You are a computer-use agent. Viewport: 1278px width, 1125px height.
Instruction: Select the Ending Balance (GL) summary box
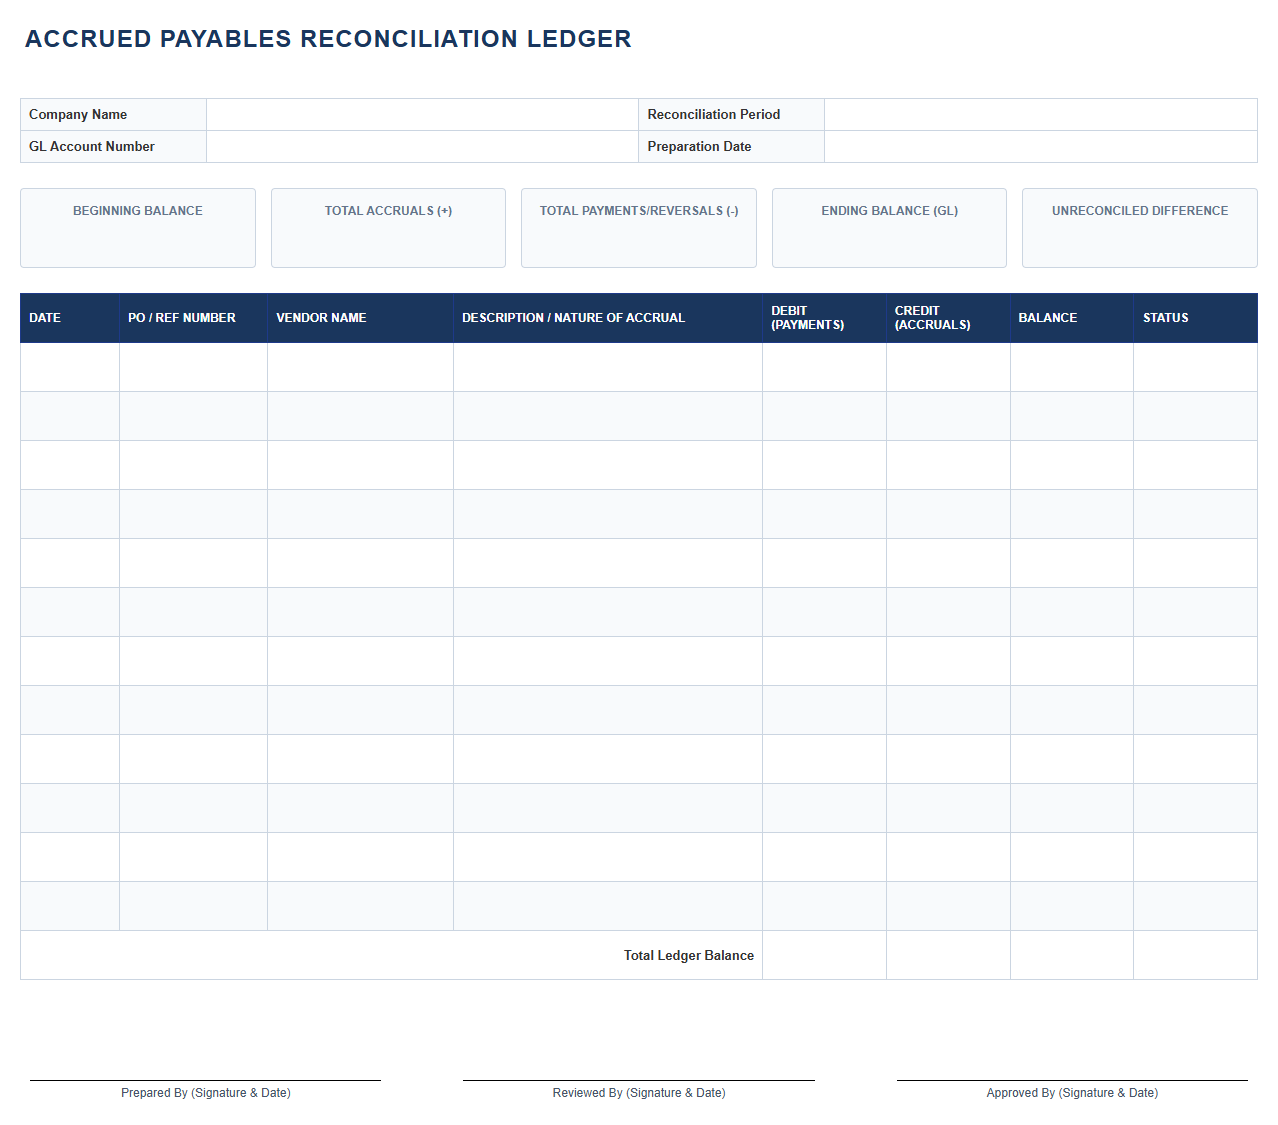[889, 228]
